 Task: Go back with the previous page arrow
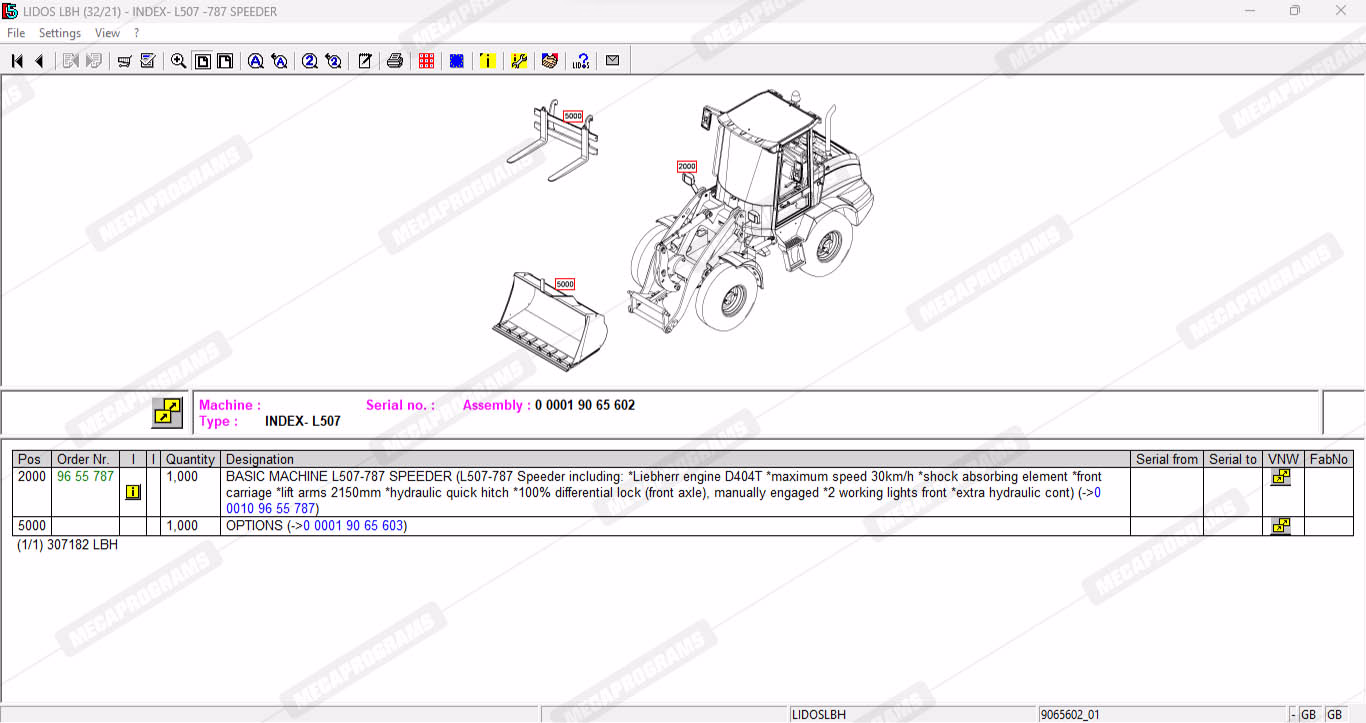(x=39, y=61)
